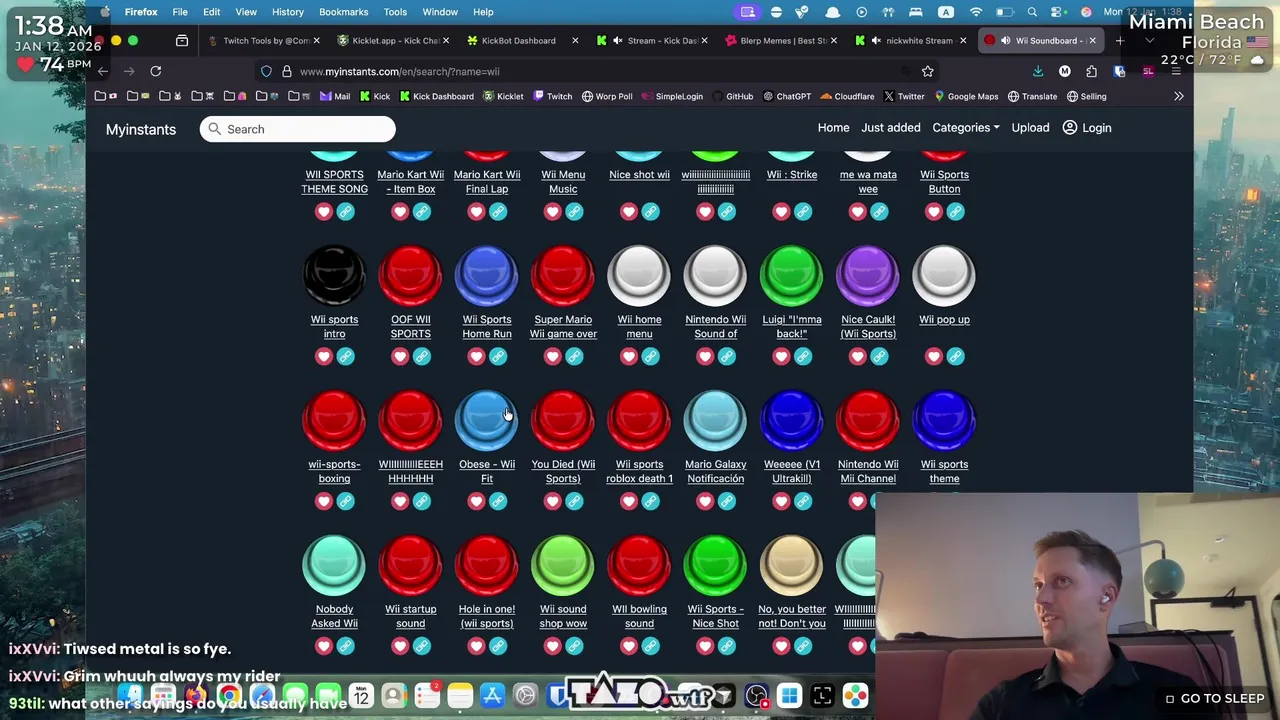Image resolution: width=1280 pixels, height=720 pixels.
Task: Play the Mario Galaxy Notification button
Action: (x=715, y=420)
